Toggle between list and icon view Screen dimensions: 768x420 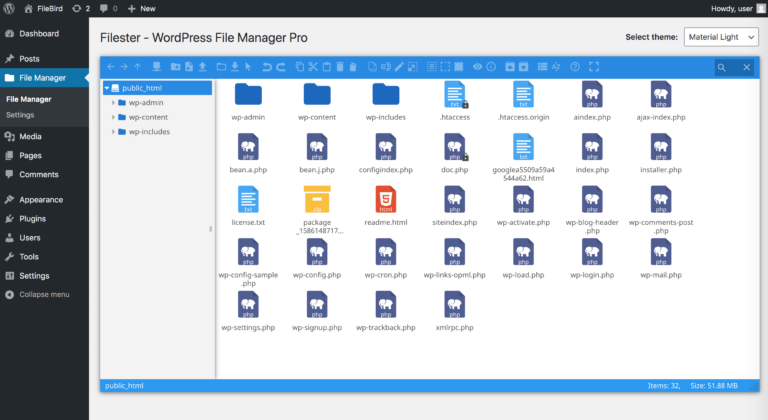[542, 67]
